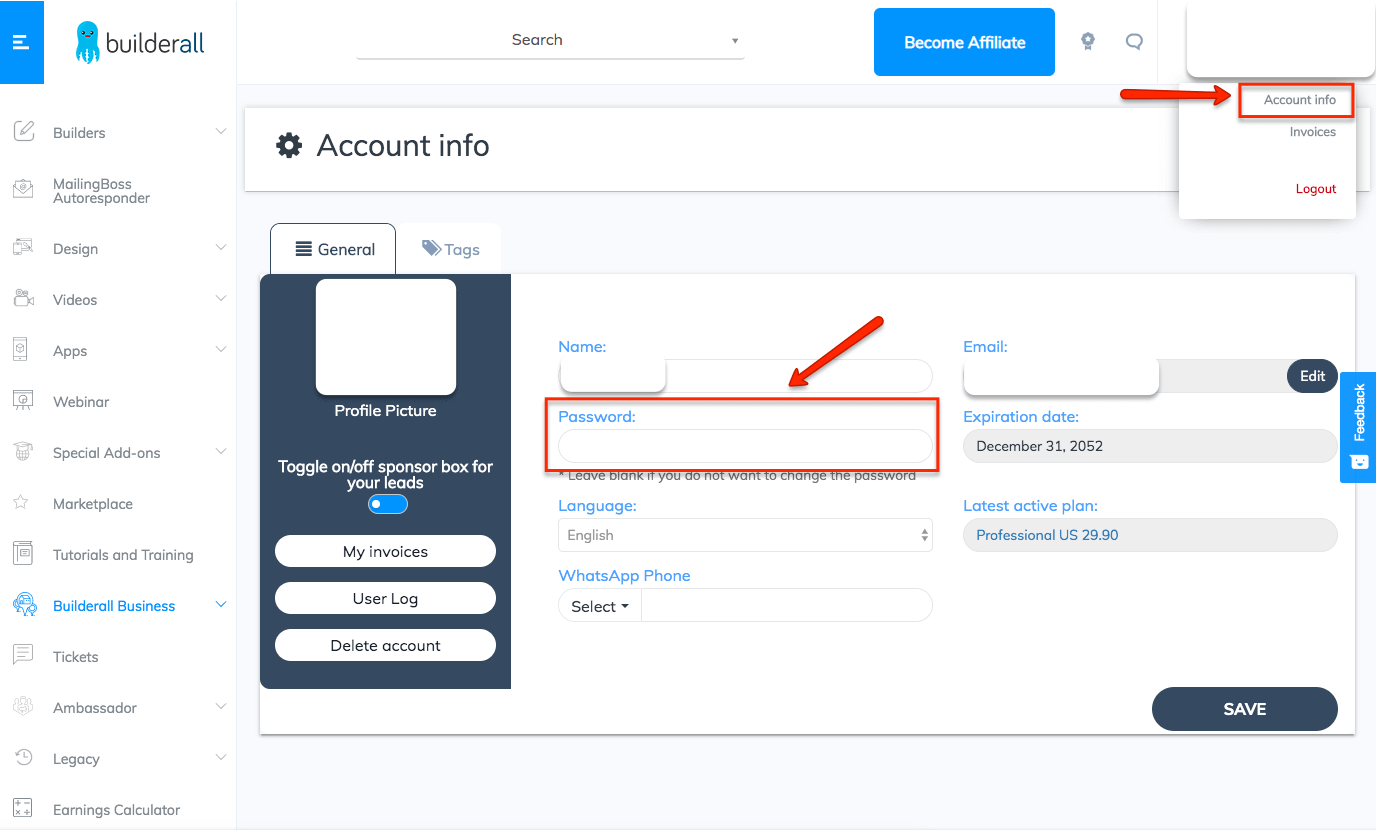Click the Delete account button
The image size is (1376, 830).
(x=385, y=645)
